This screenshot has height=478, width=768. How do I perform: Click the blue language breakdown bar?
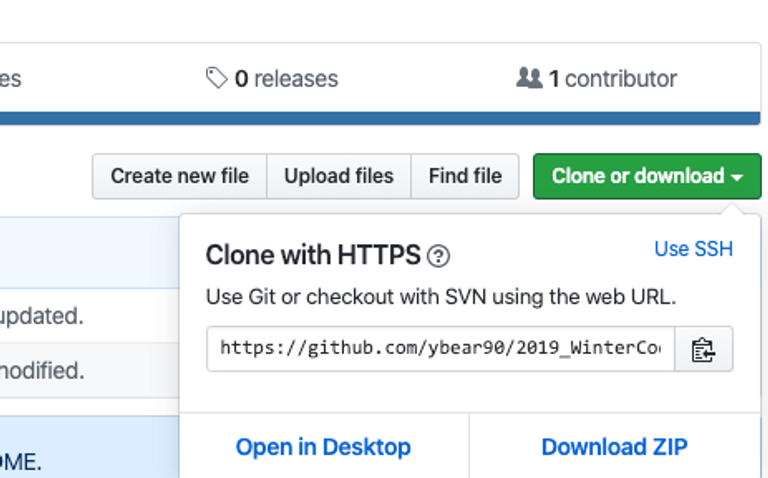(380, 118)
